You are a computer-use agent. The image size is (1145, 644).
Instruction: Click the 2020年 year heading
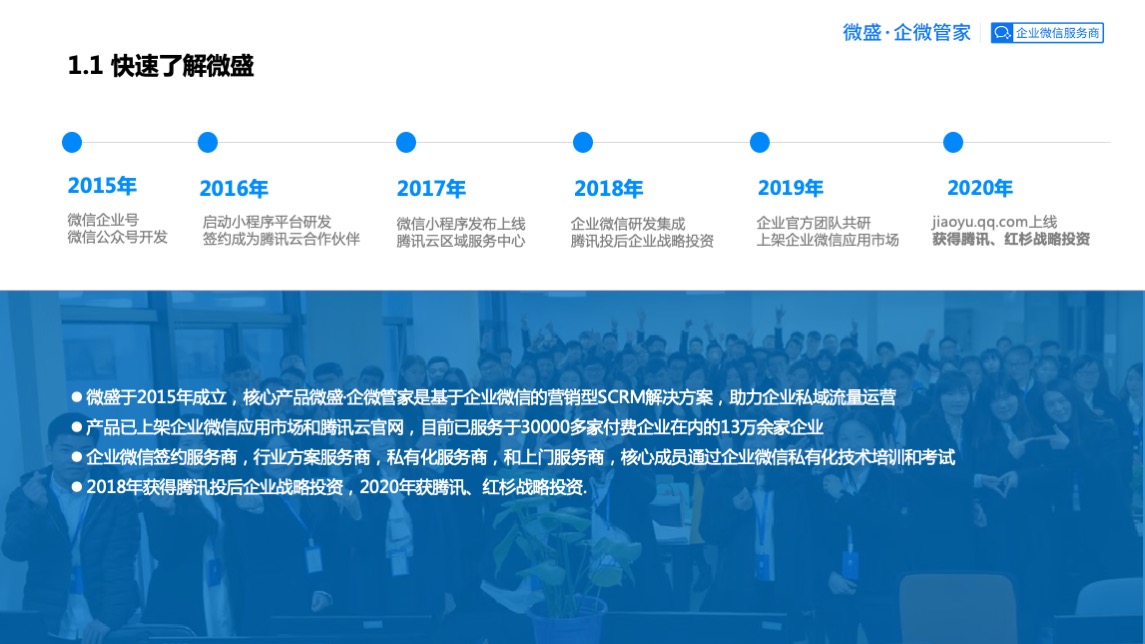click(979, 189)
